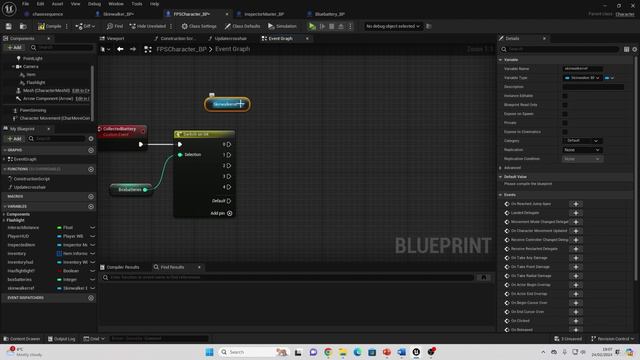Toggle Private checkbox
Screen dimensions: 640x360
click(x=565, y=122)
